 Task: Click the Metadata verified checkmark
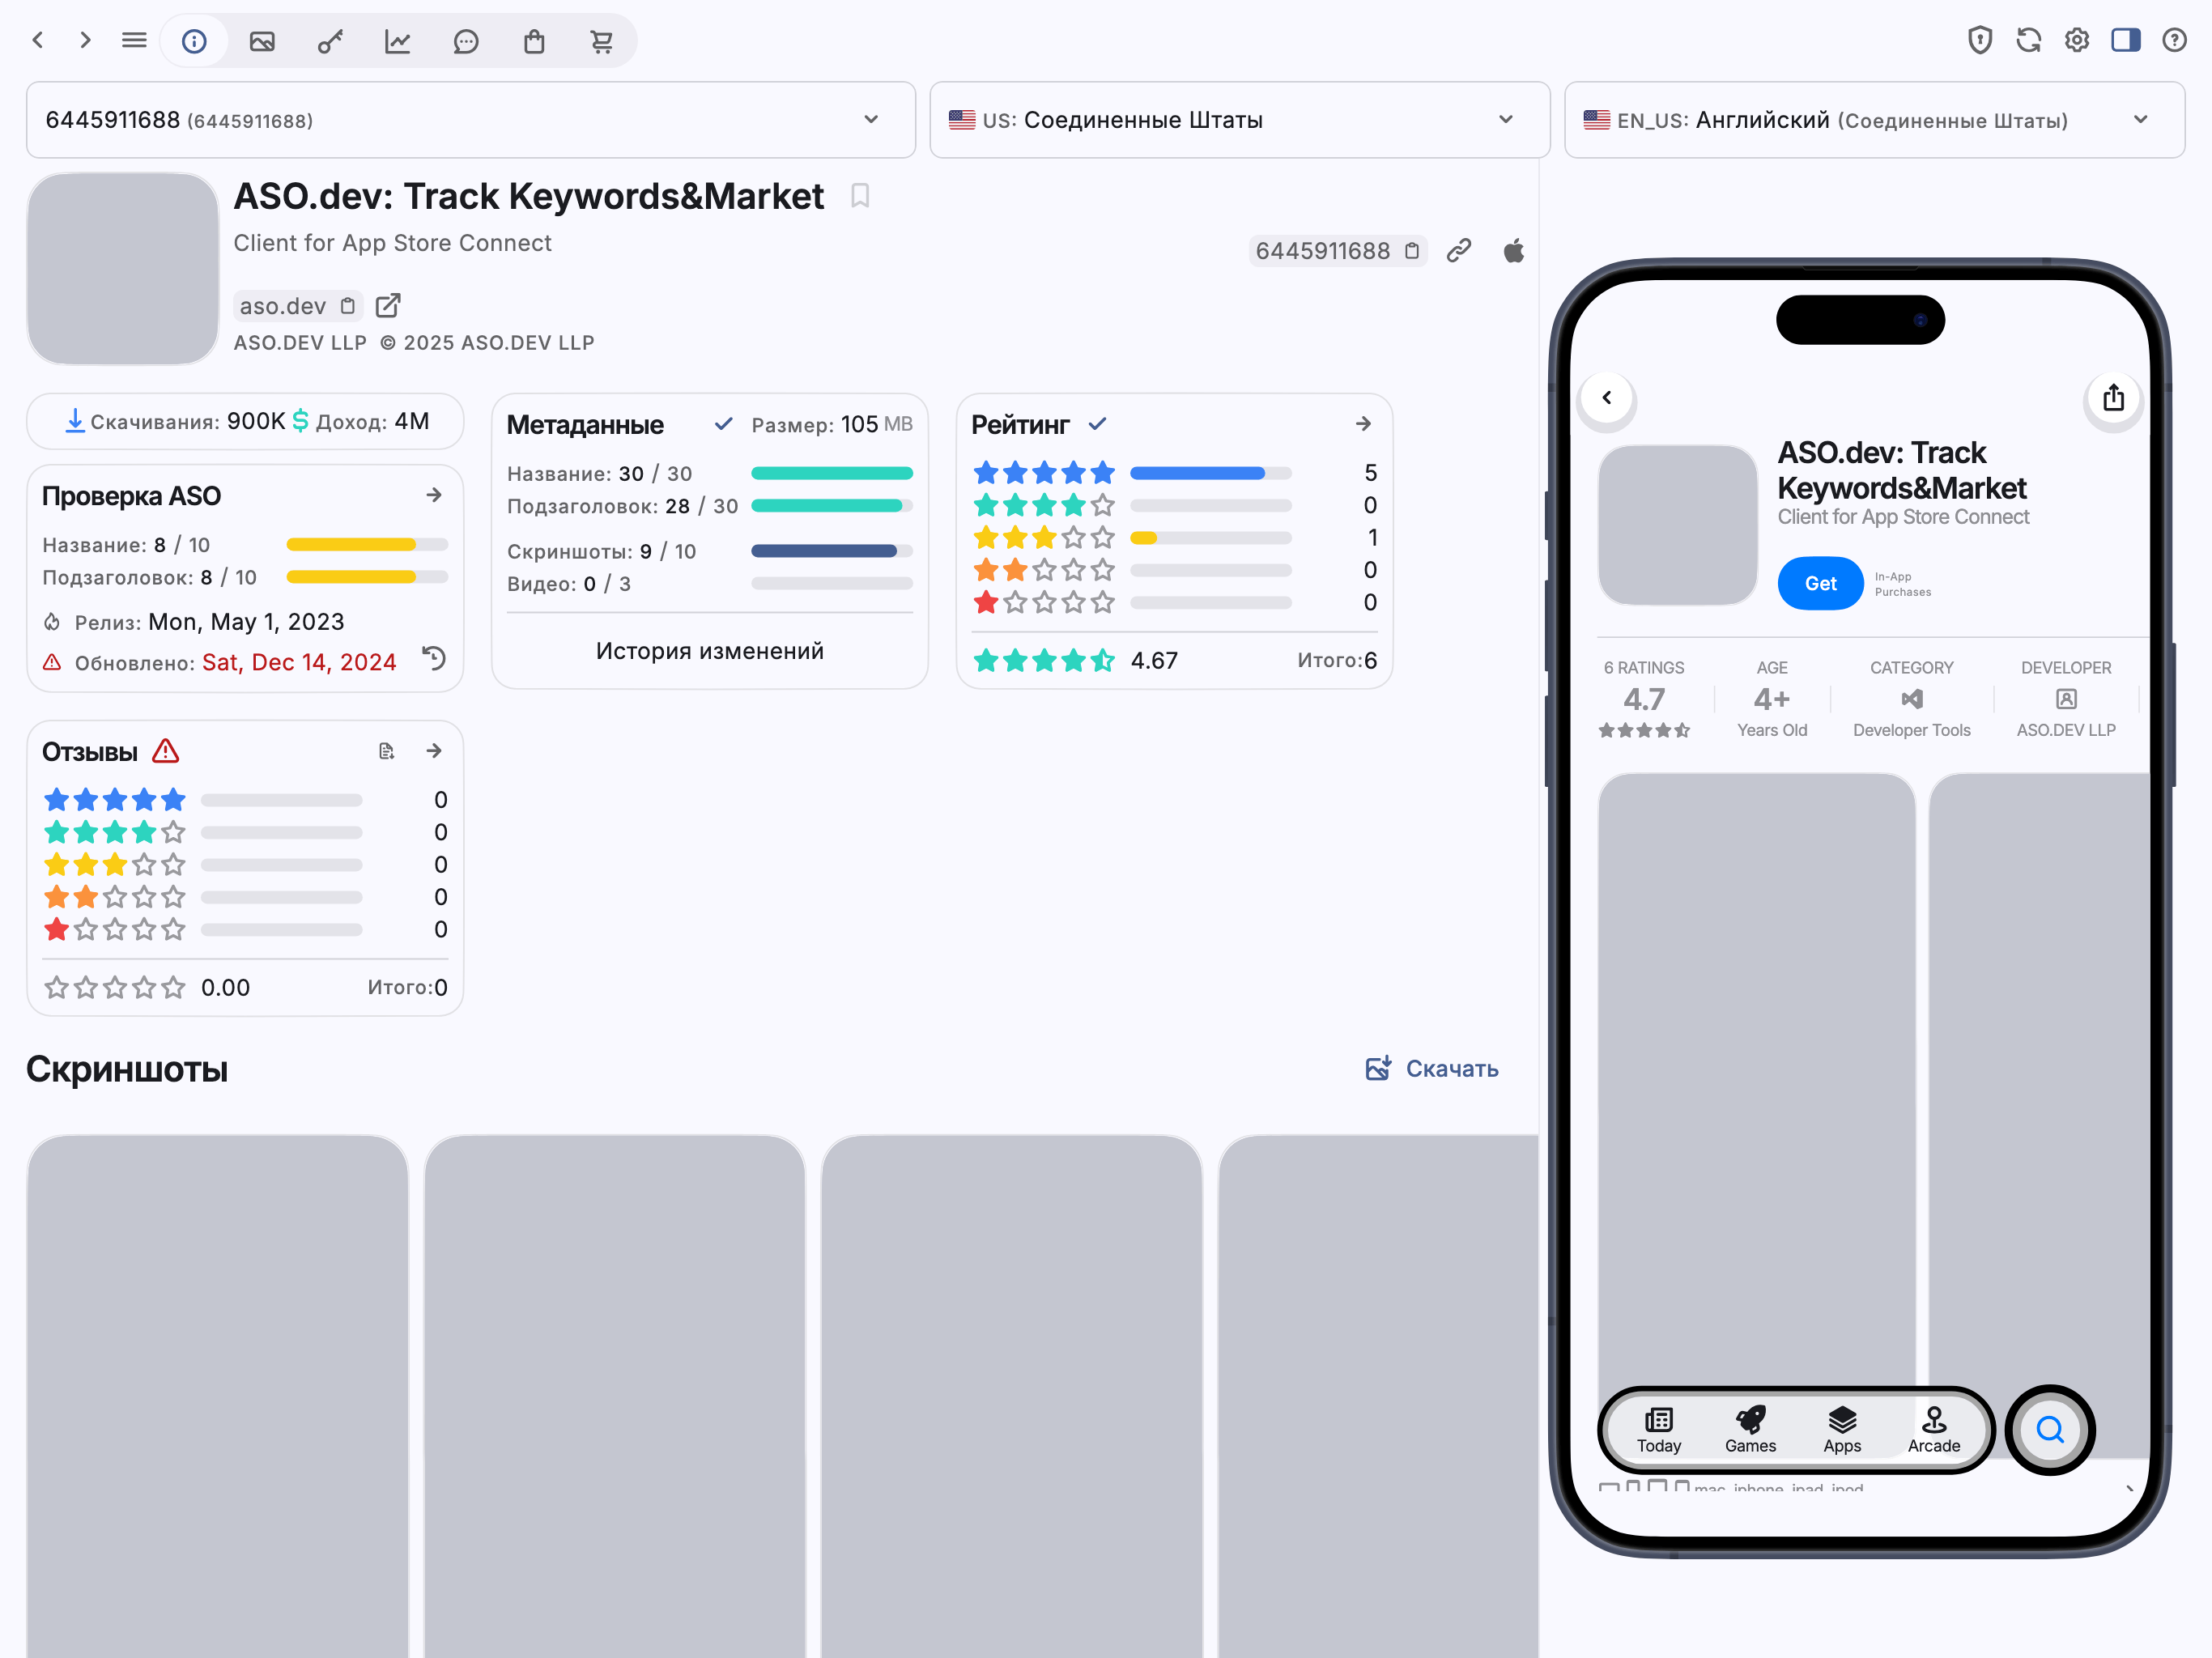tap(724, 424)
